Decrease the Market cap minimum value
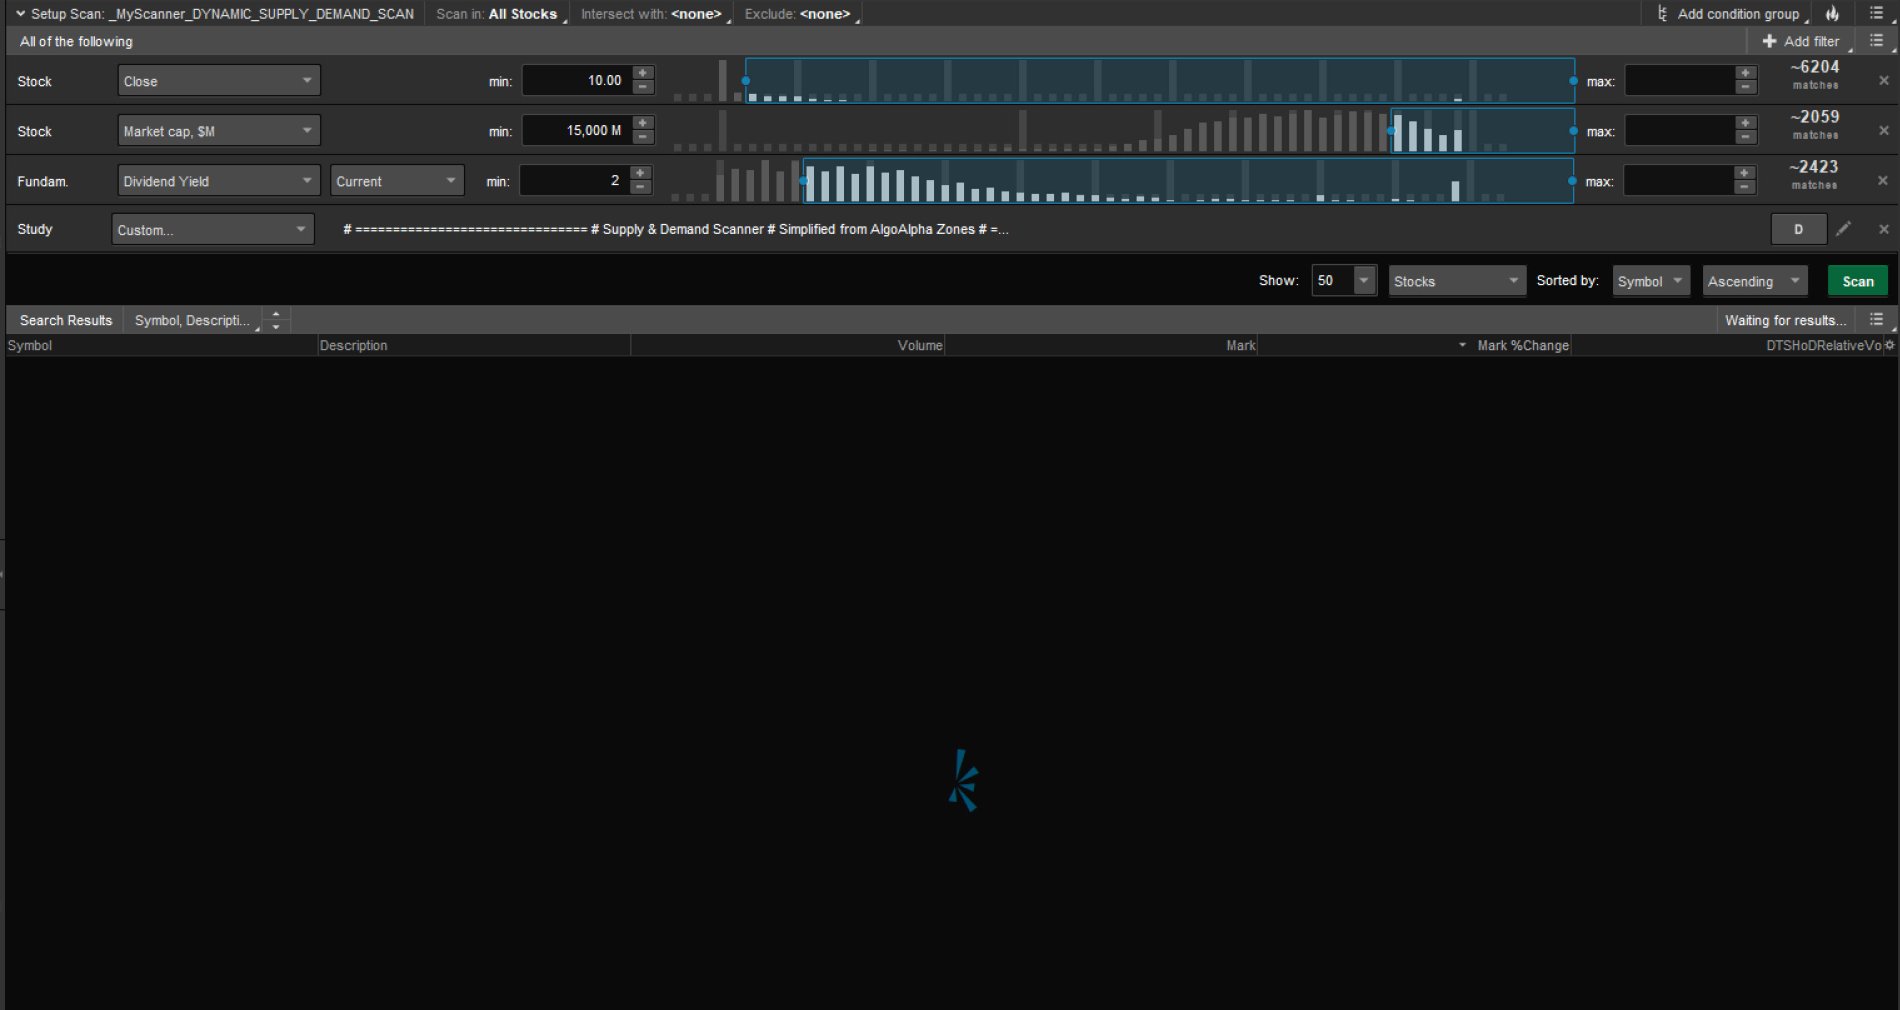The width and height of the screenshot is (1900, 1010). [643, 138]
